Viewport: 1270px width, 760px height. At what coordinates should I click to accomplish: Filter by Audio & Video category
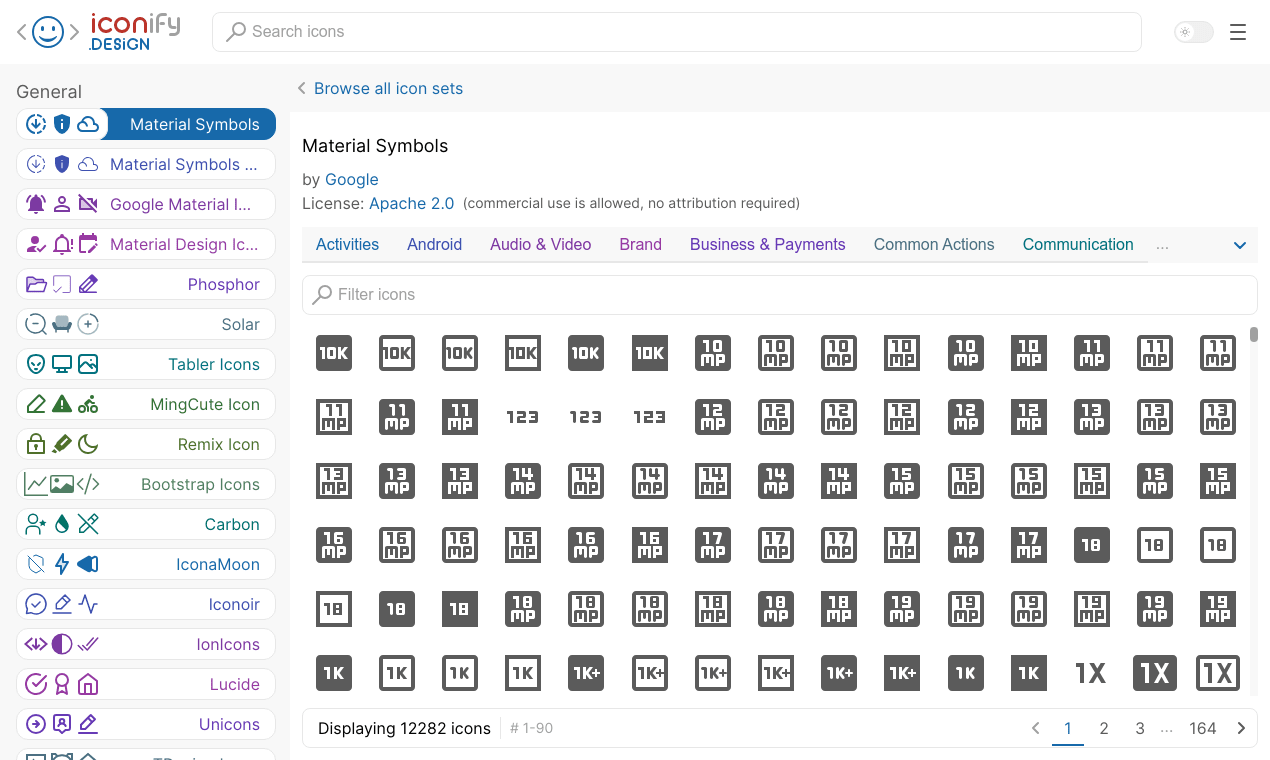(x=540, y=244)
